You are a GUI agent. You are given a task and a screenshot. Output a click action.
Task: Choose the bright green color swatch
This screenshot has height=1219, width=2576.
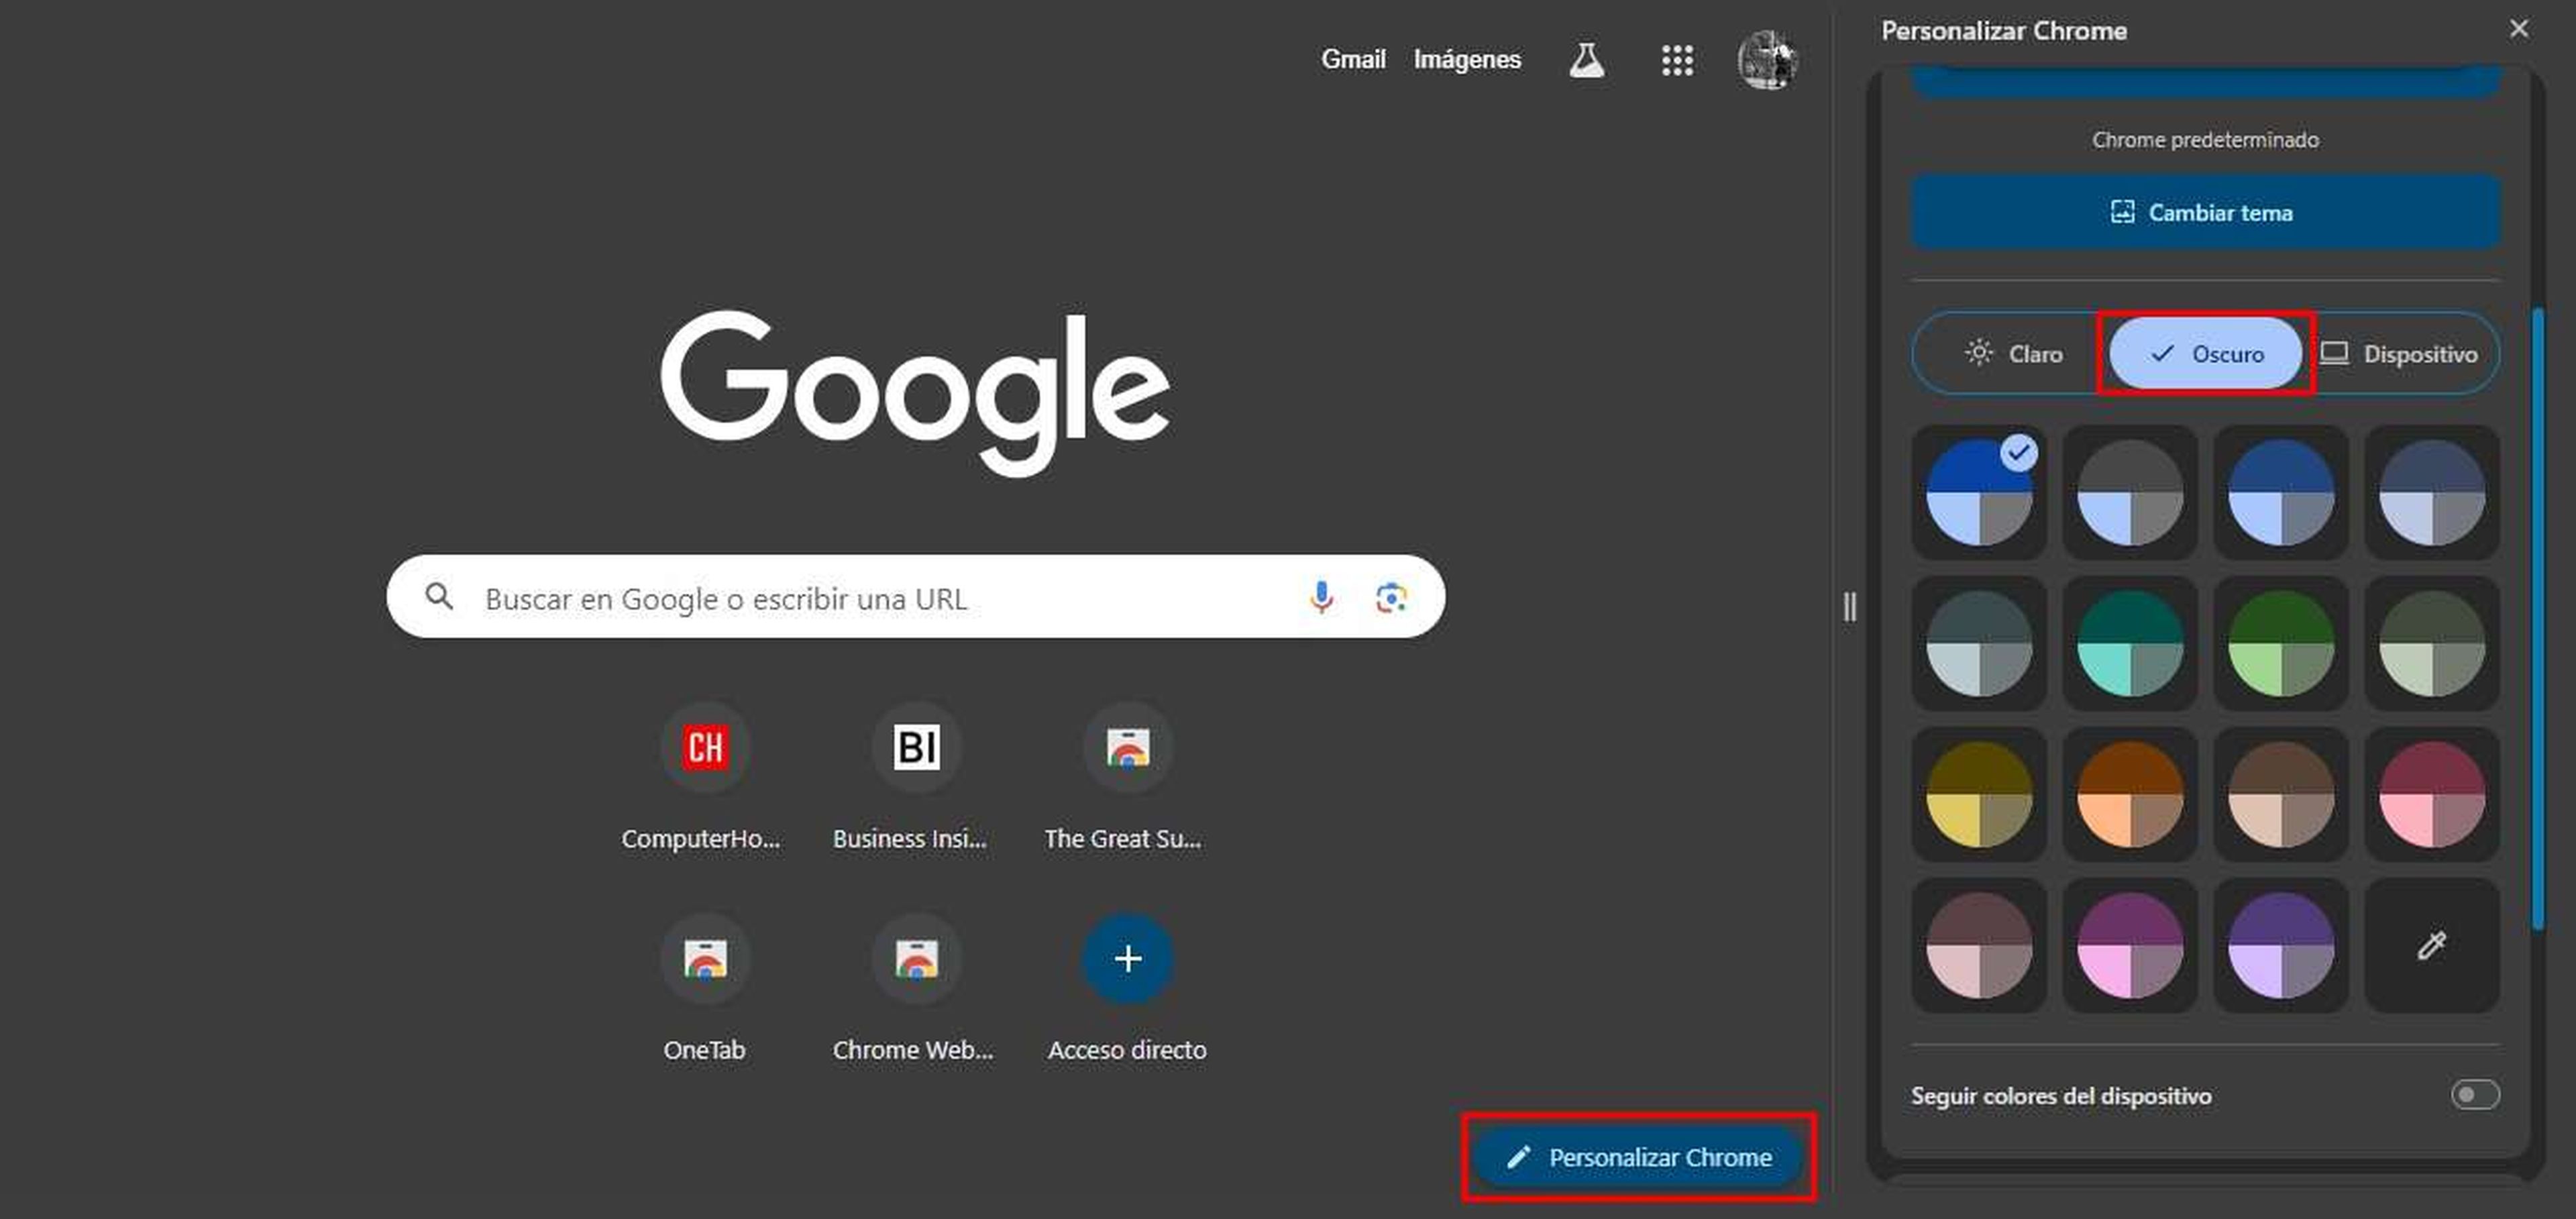tap(2281, 643)
